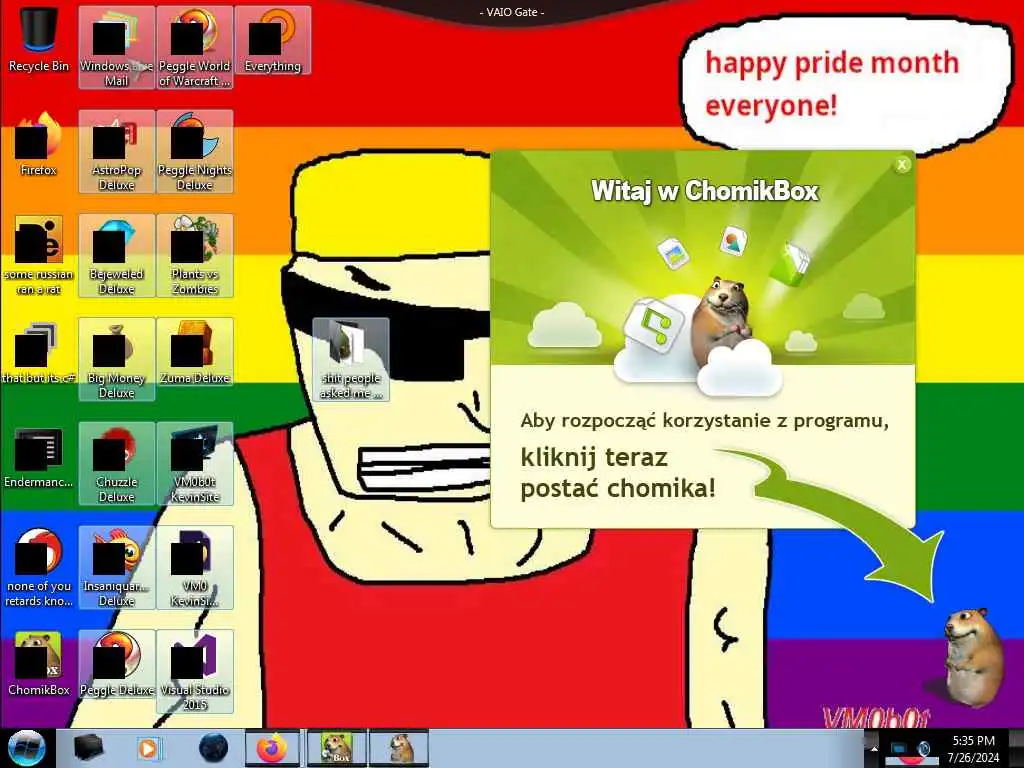Image resolution: width=1024 pixels, height=768 pixels.
Task: Select the Insaniquarium Deluxe shortcut
Action: (x=116, y=567)
